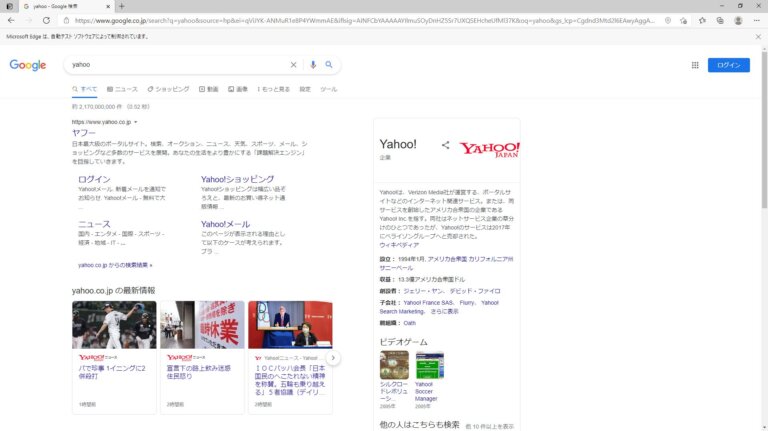
Task: Click the microphone voice search icon
Action: click(x=313, y=65)
